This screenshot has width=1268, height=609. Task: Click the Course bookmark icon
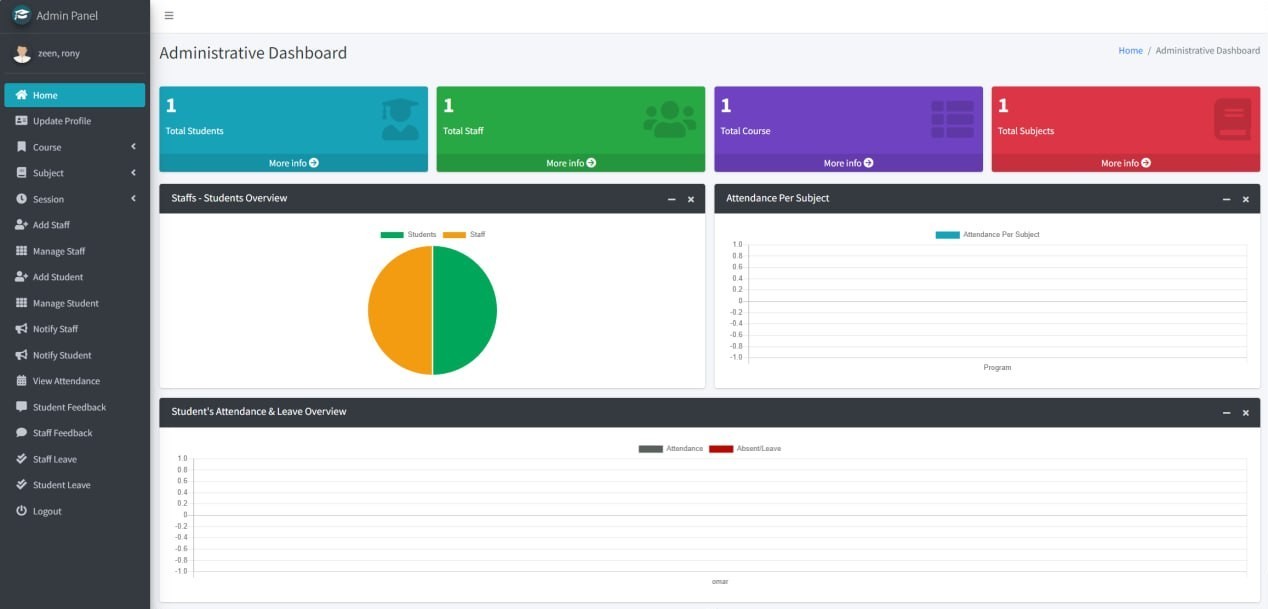(21, 147)
